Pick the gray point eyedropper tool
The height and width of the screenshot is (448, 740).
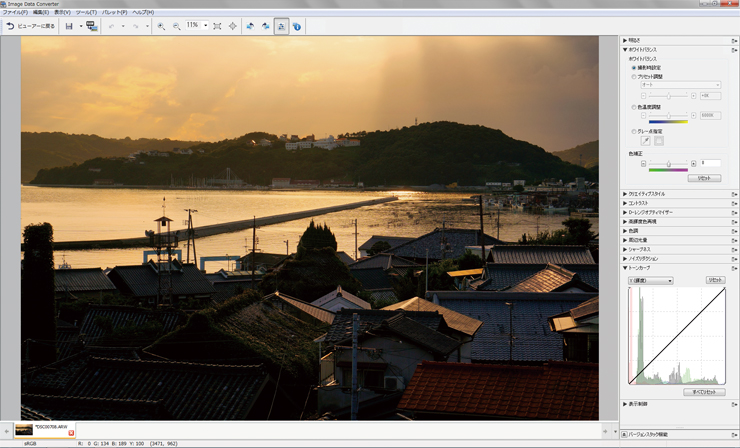645,141
